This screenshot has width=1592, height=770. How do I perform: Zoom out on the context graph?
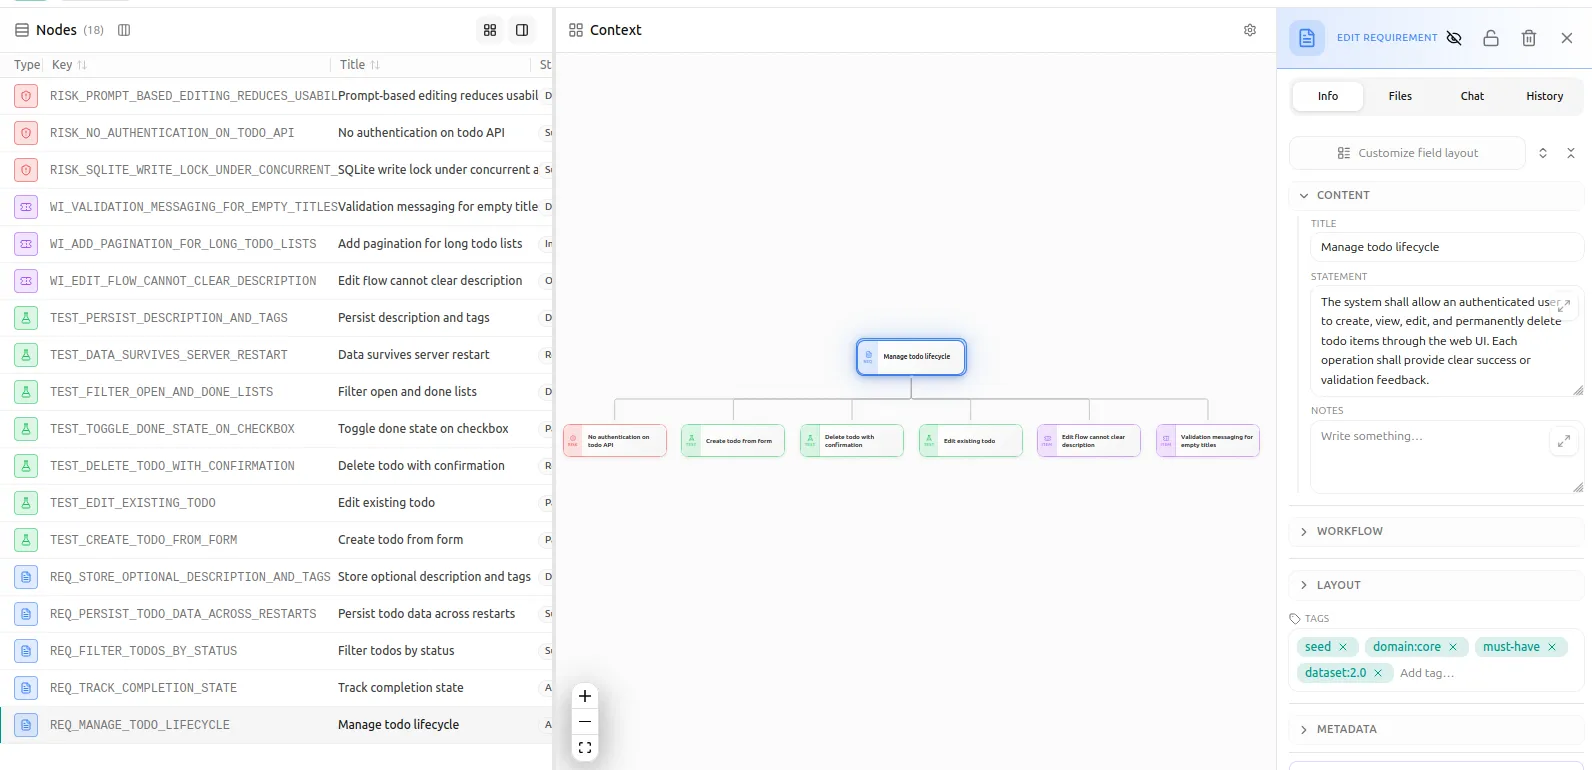point(585,722)
